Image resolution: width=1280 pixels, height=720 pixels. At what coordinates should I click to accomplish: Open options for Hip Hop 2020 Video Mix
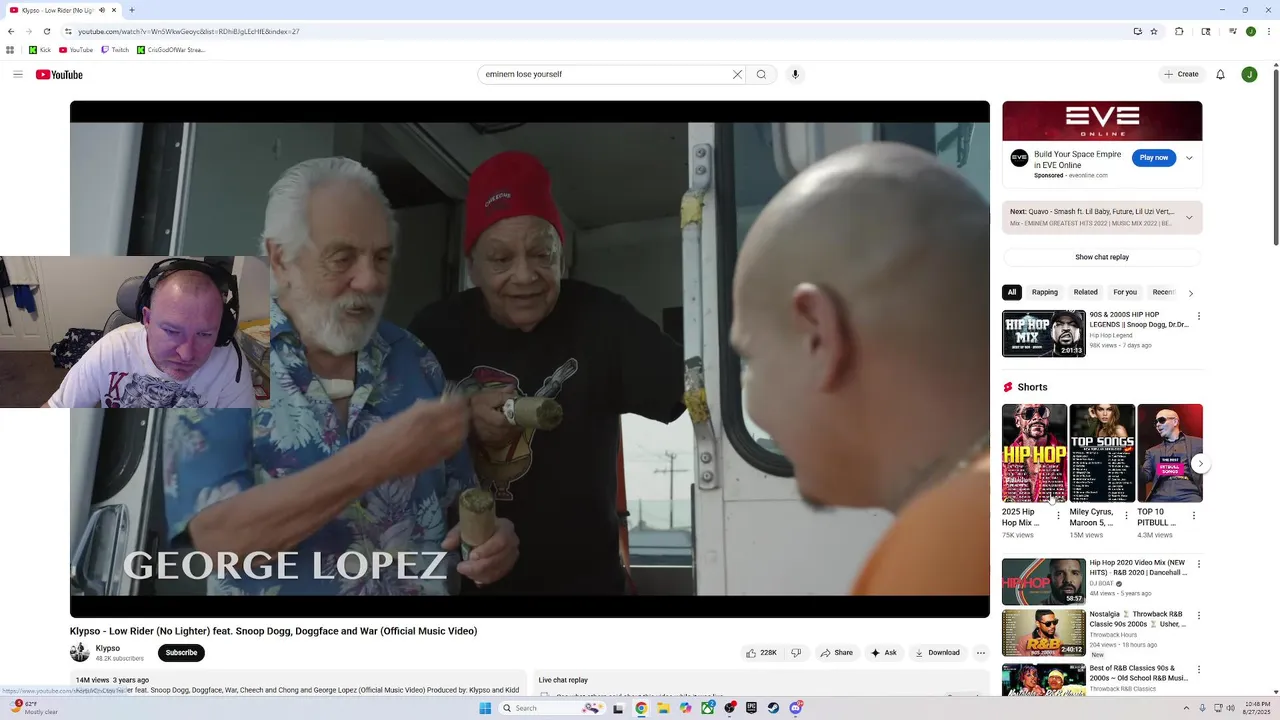(x=1199, y=564)
